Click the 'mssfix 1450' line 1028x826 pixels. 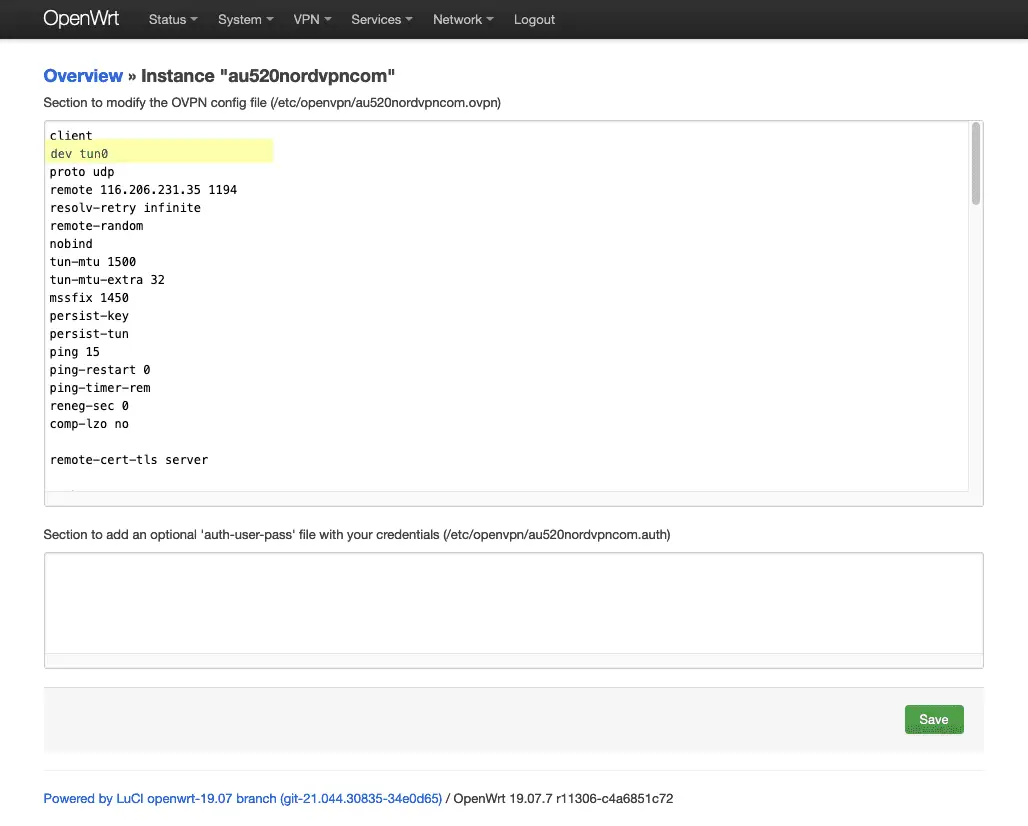tap(89, 298)
